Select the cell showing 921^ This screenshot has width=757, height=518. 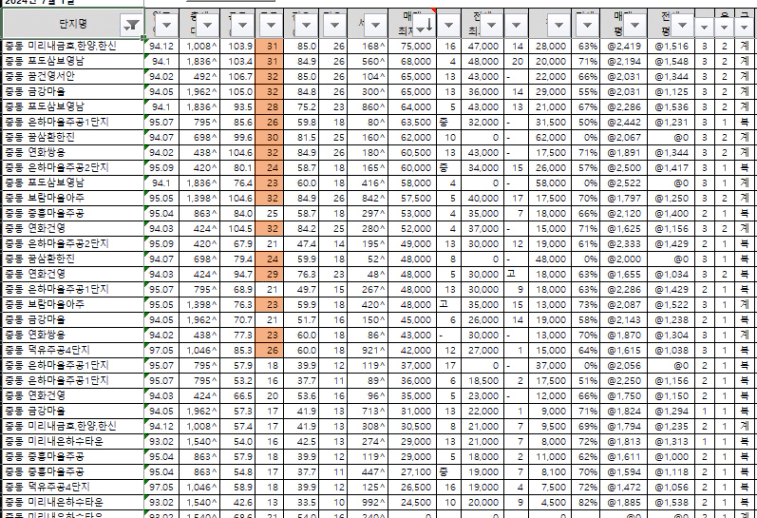[367, 350]
